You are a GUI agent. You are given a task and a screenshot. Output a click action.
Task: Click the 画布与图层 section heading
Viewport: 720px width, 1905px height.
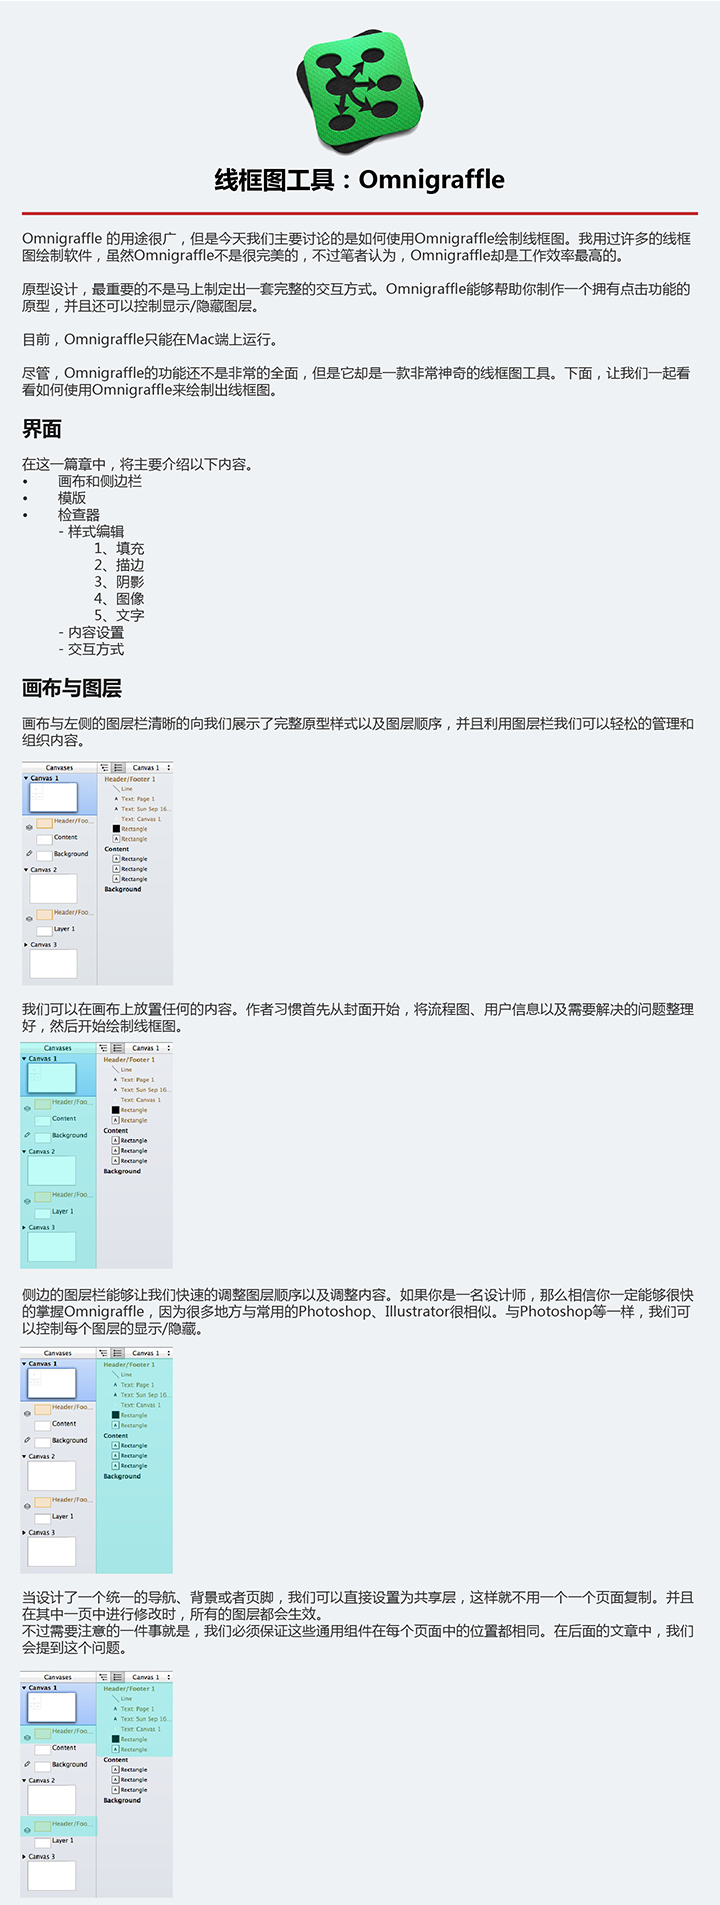[72, 688]
